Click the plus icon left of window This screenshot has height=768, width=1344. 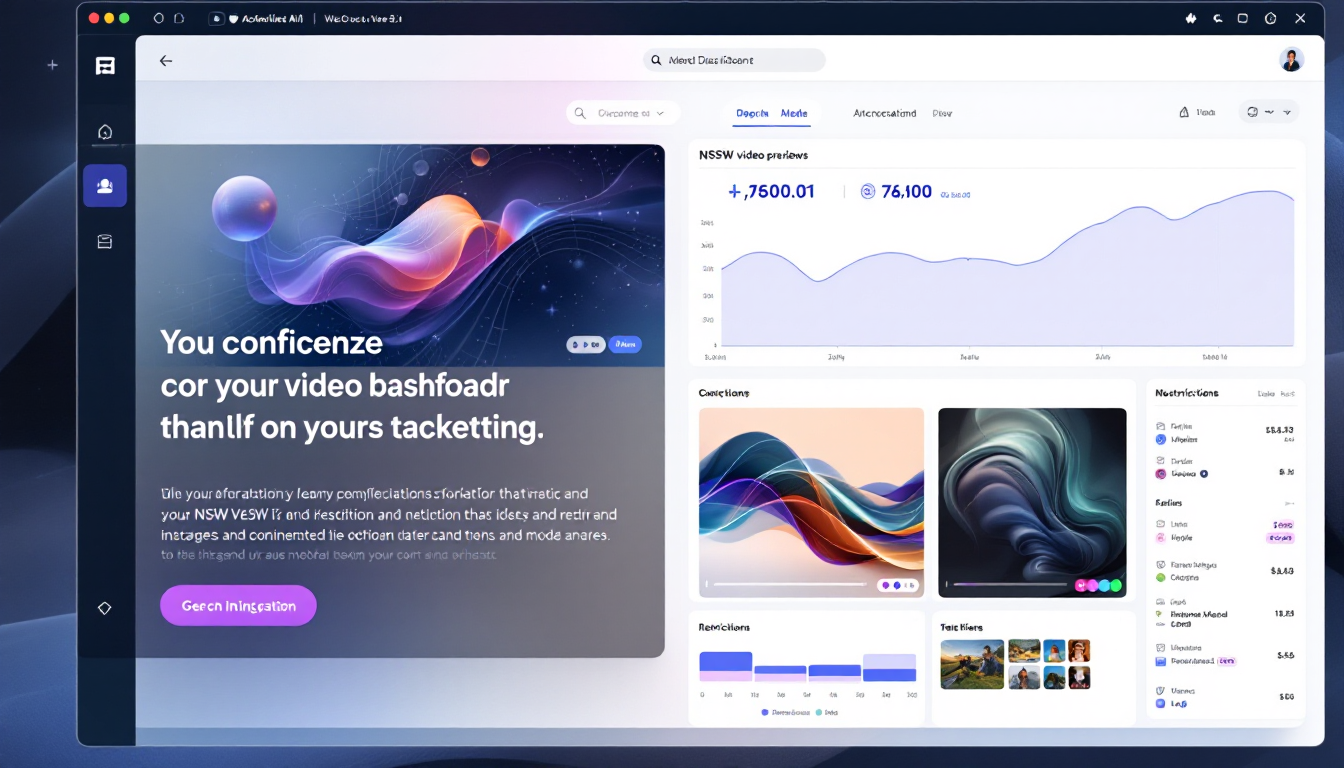(x=52, y=65)
